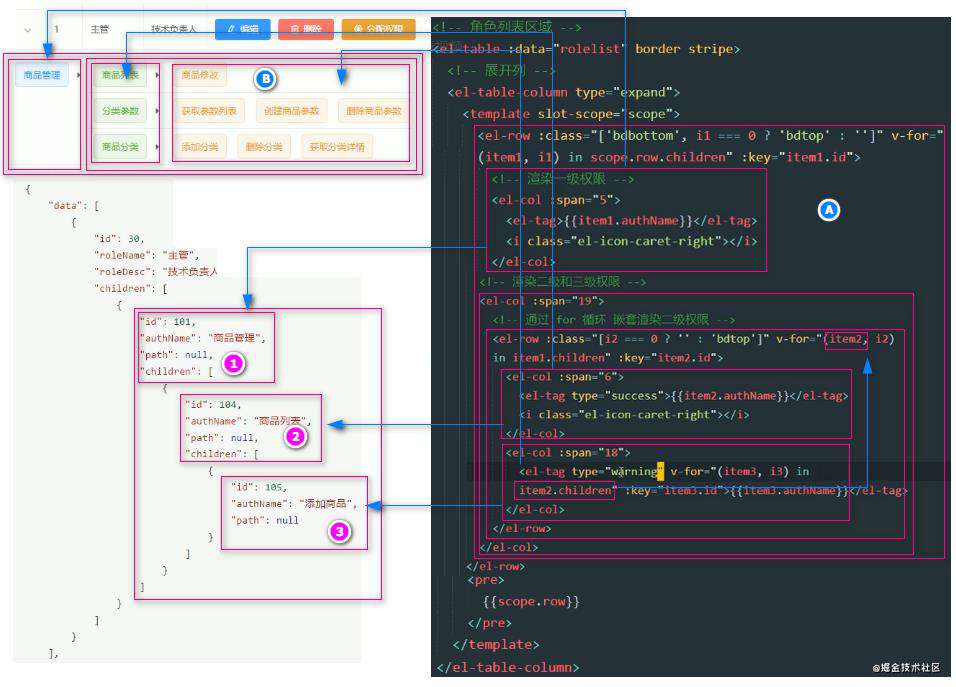Screen dimensions: 956x687
Task: Click JSON line "authName": "商品管理"
Action: pyautogui.click(x=202, y=338)
